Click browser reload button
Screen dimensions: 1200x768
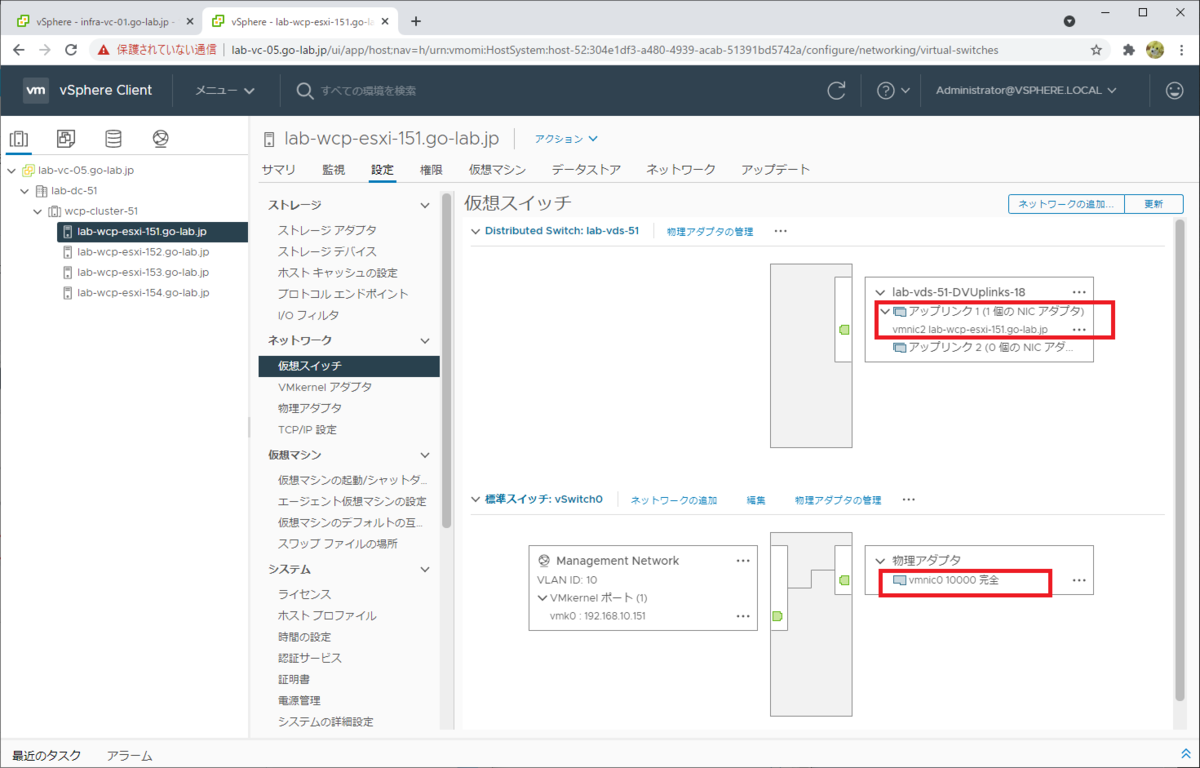tap(71, 49)
